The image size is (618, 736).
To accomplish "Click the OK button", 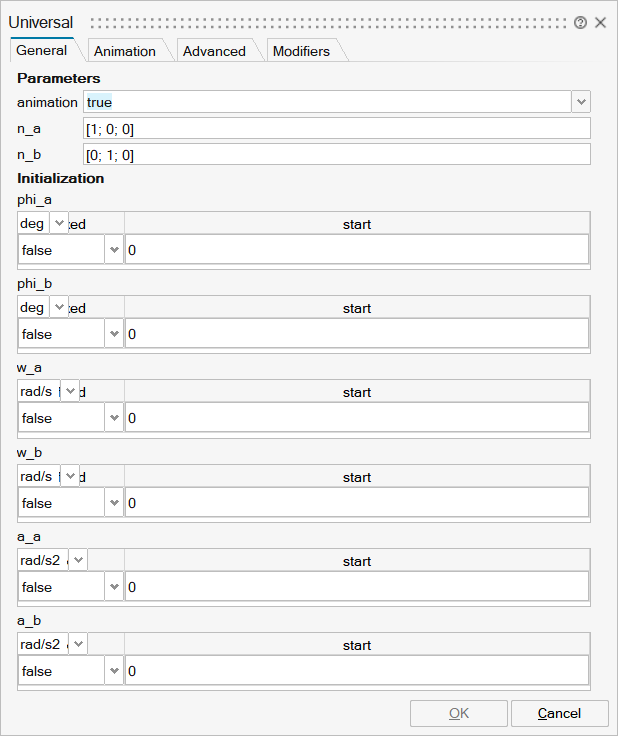I will click(x=458, y=713).
